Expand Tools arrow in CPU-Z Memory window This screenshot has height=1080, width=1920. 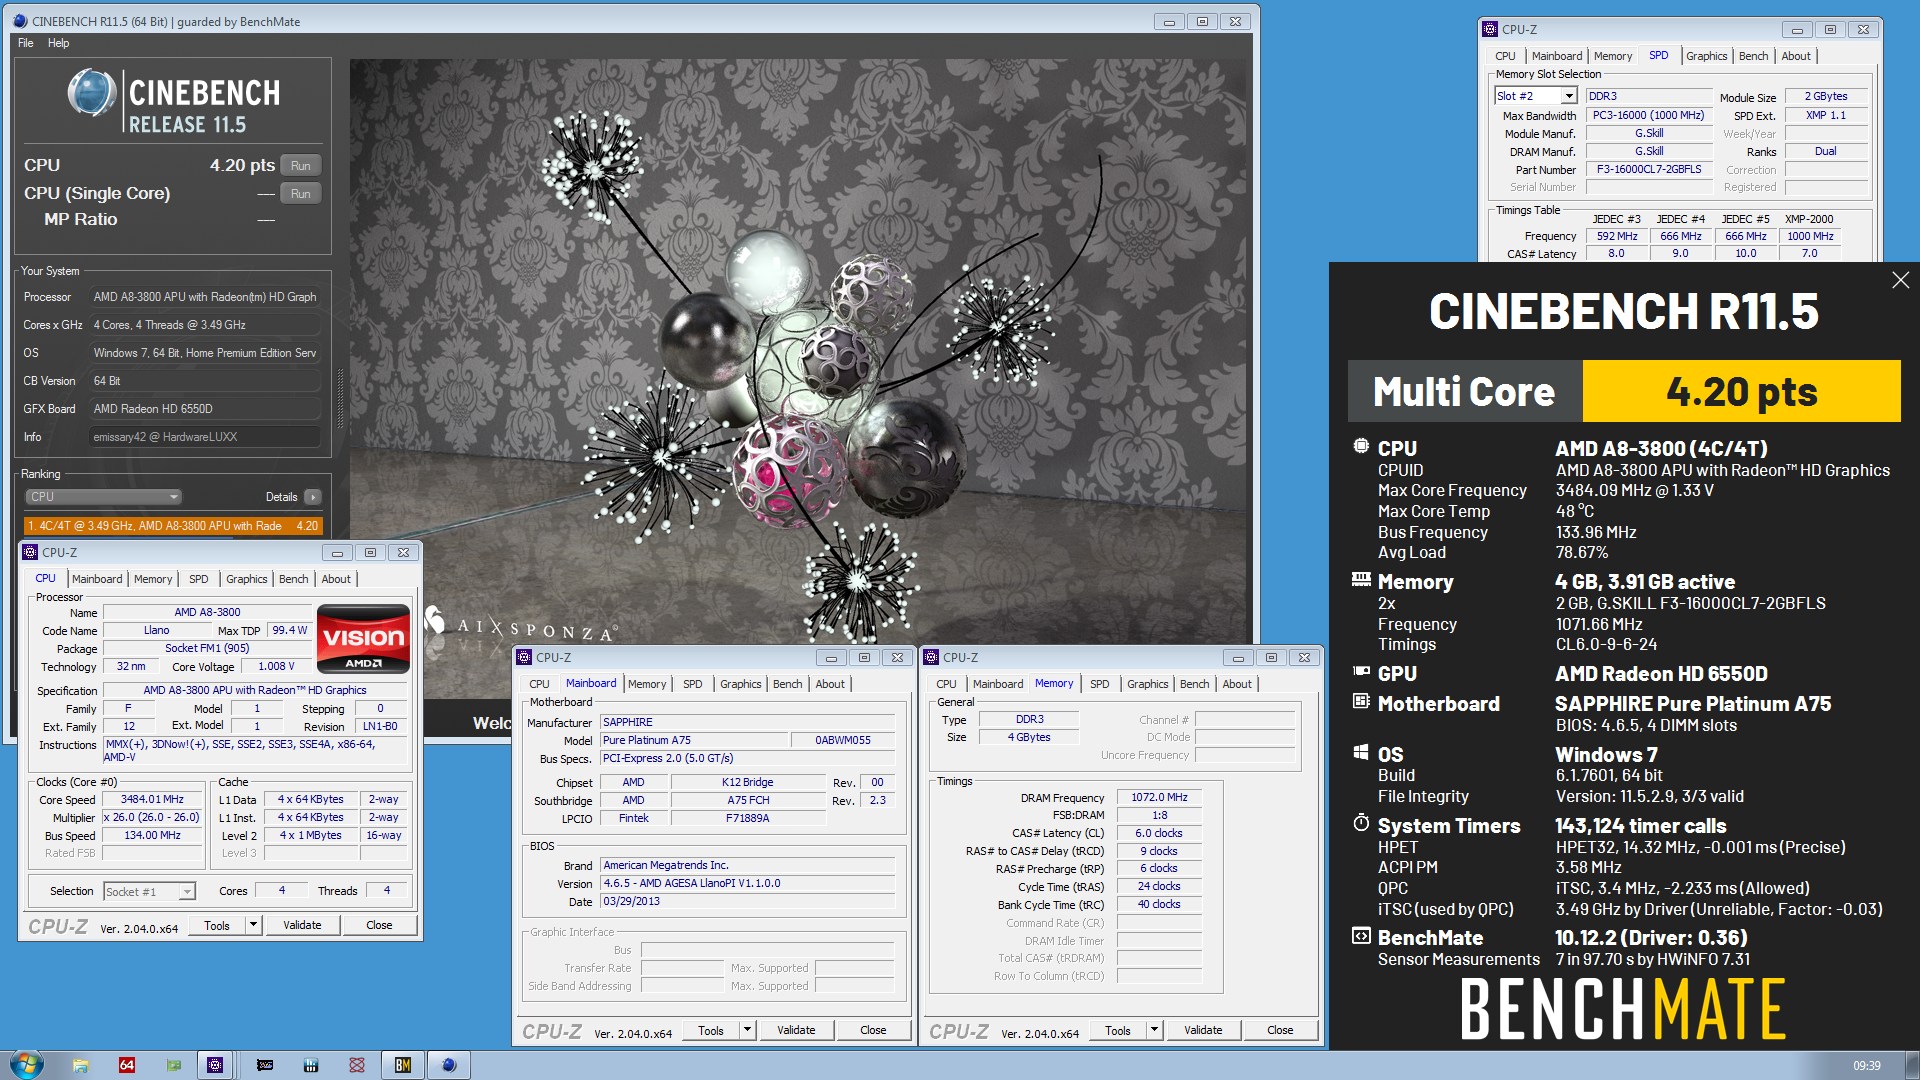[1154, 1030]
